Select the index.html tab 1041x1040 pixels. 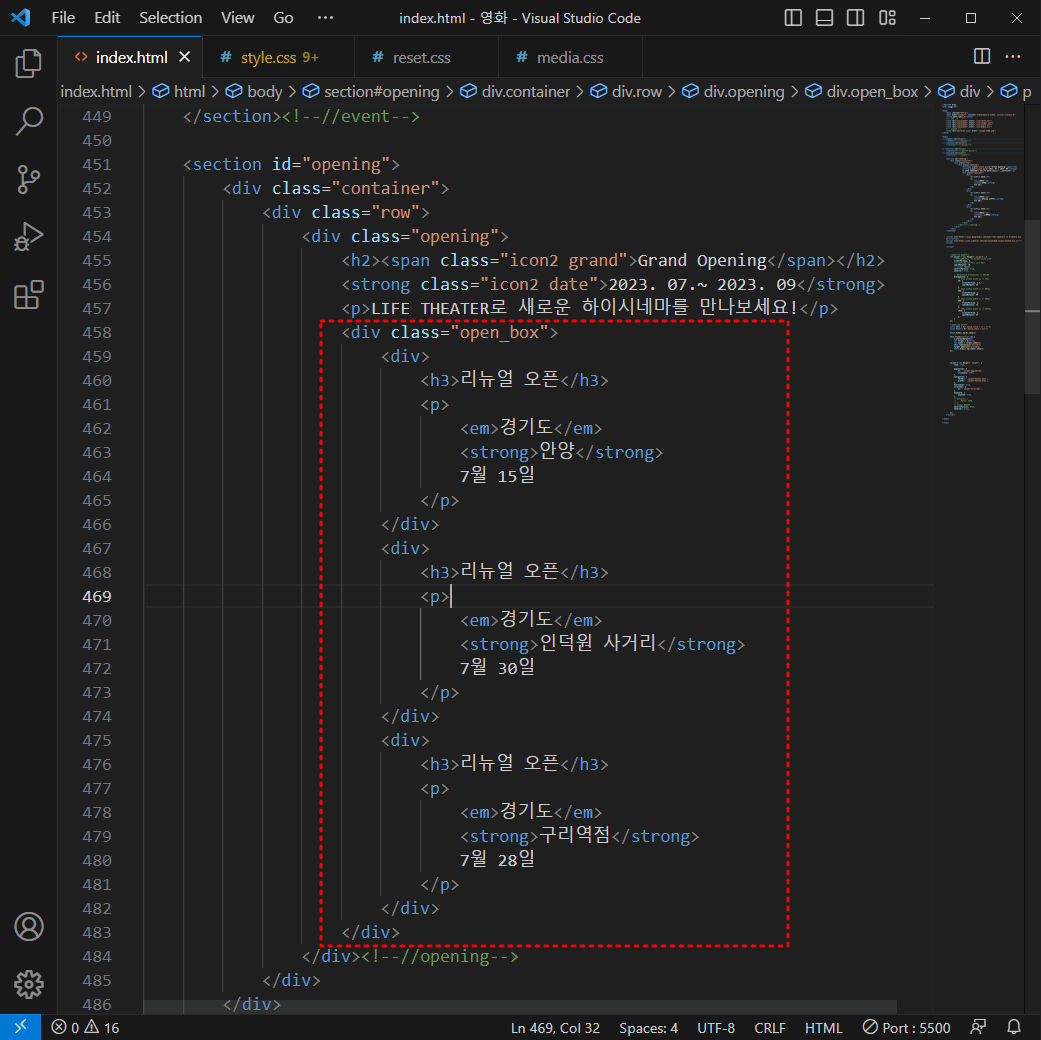[x=131, y=57]
